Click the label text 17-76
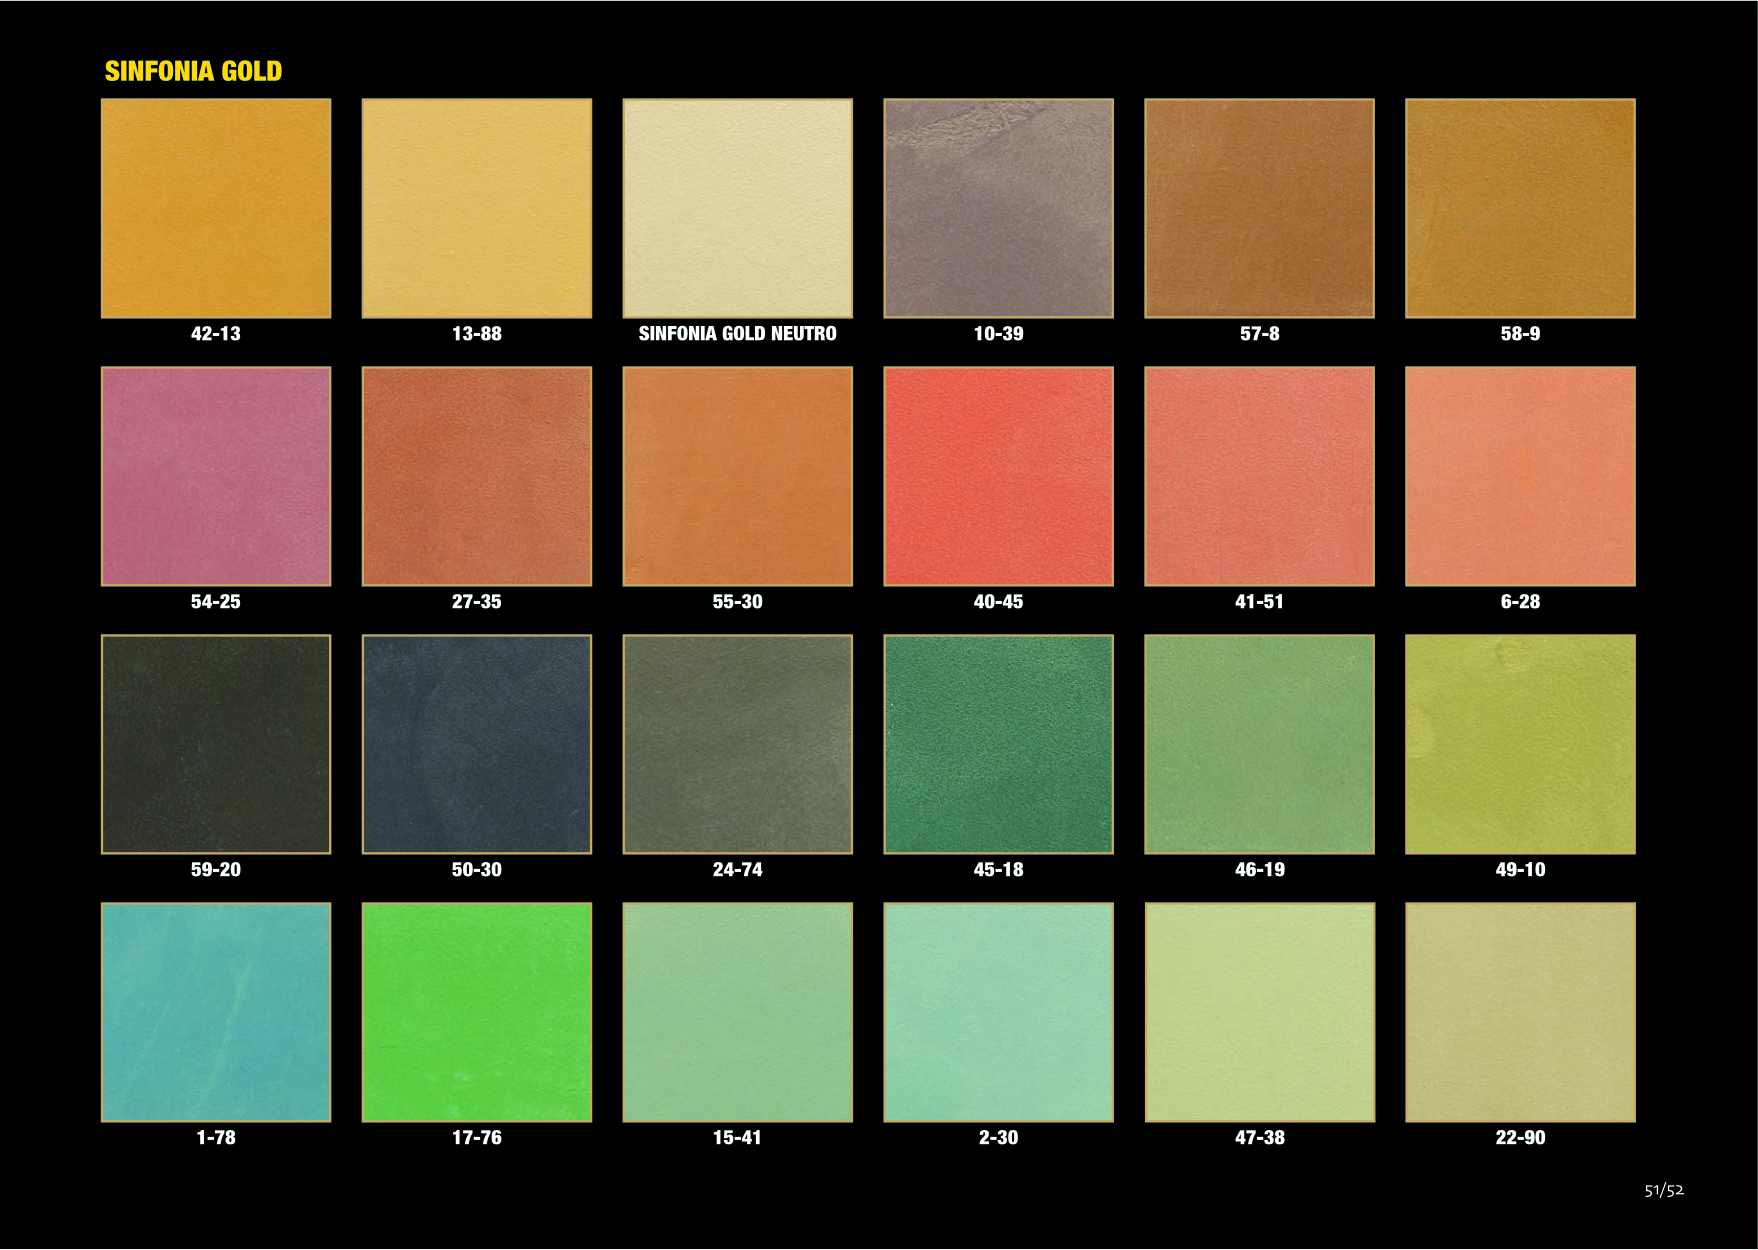 (477, 1138)
